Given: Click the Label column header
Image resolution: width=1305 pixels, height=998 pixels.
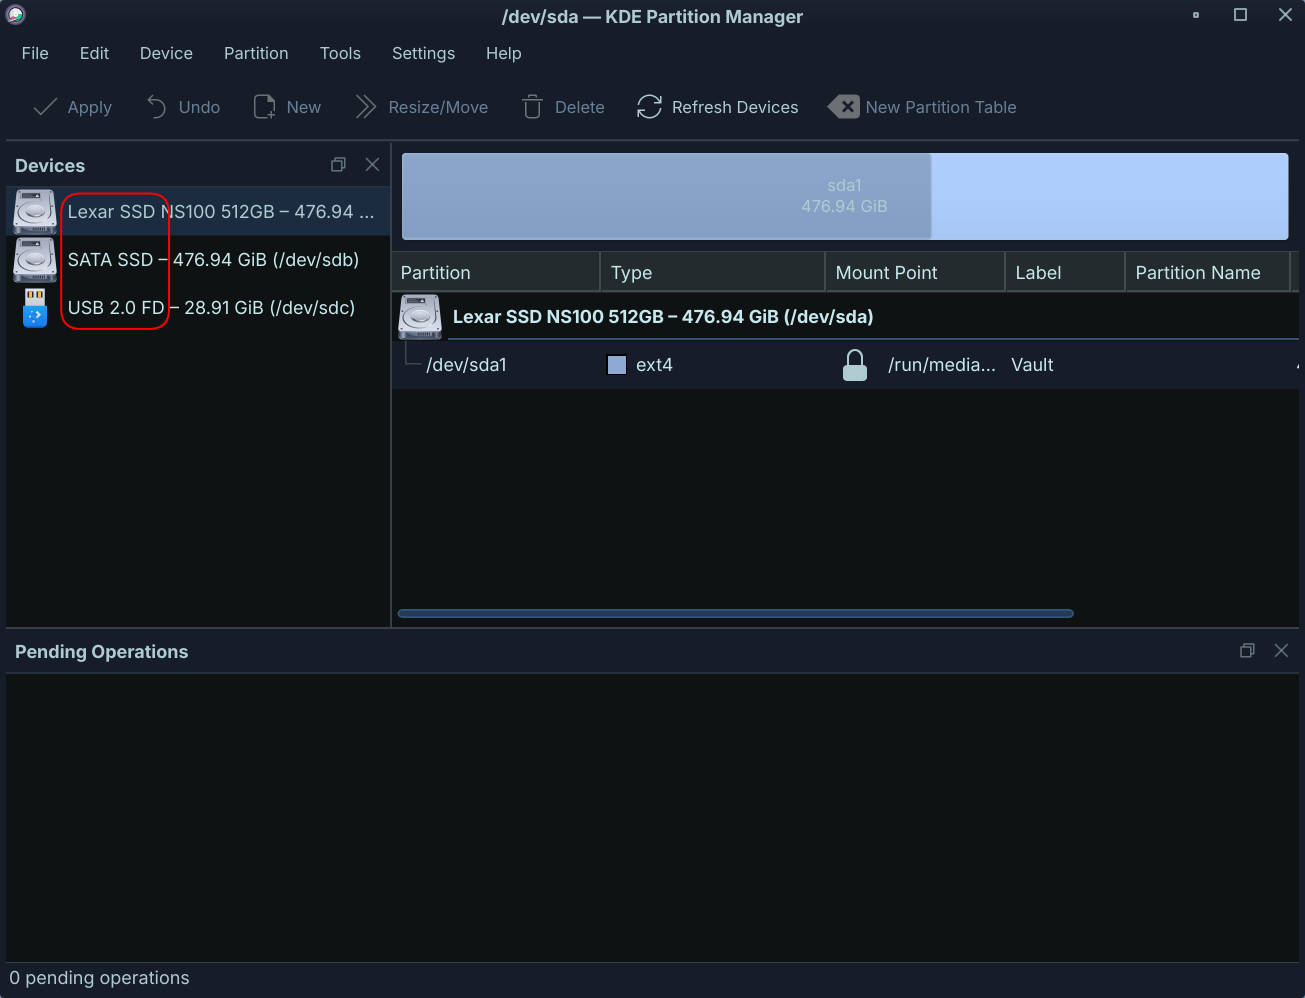Looking at the screenshot, I should (x=1064, y=272).
